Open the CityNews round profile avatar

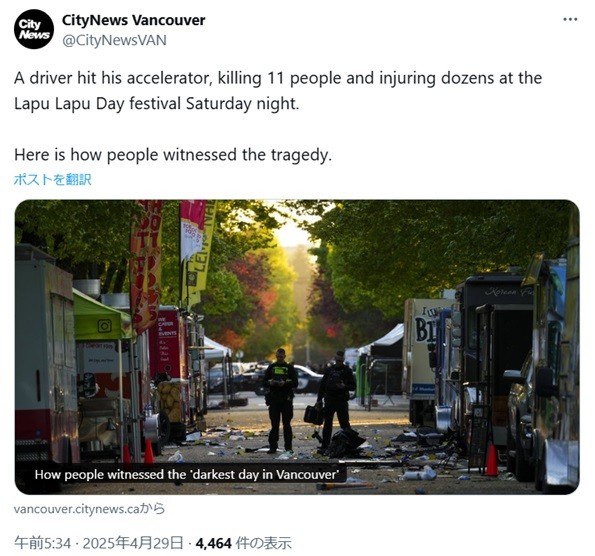point(34,29)
